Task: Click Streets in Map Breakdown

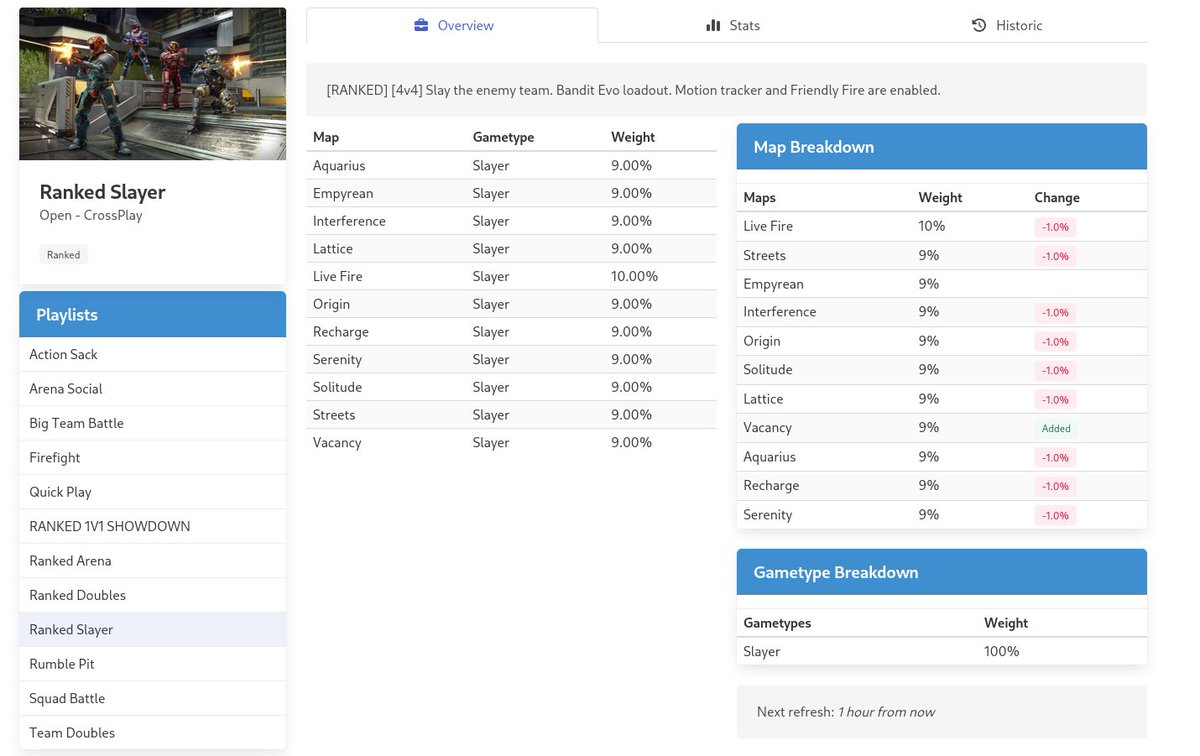Action: 765,255
